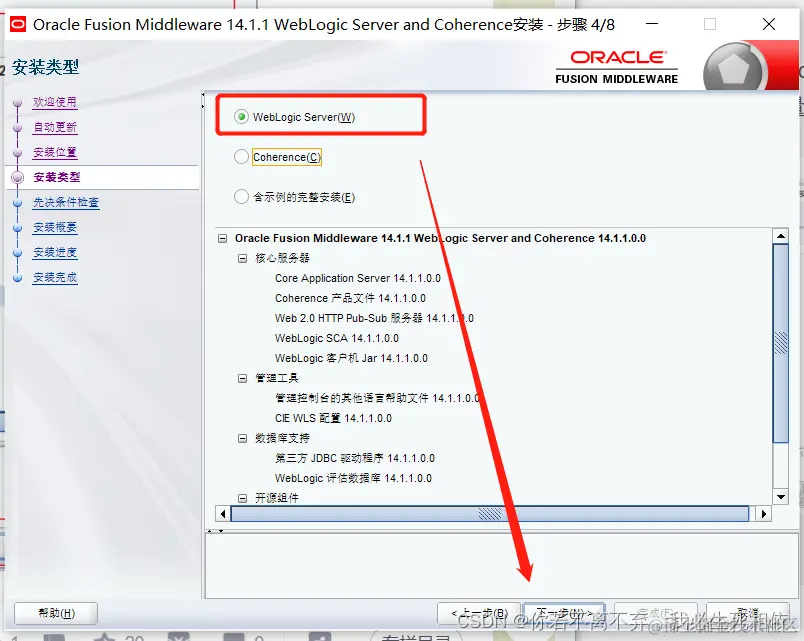Collapse the 开源组件 tree group
This screenshot has width=804, height=641.
243,498
